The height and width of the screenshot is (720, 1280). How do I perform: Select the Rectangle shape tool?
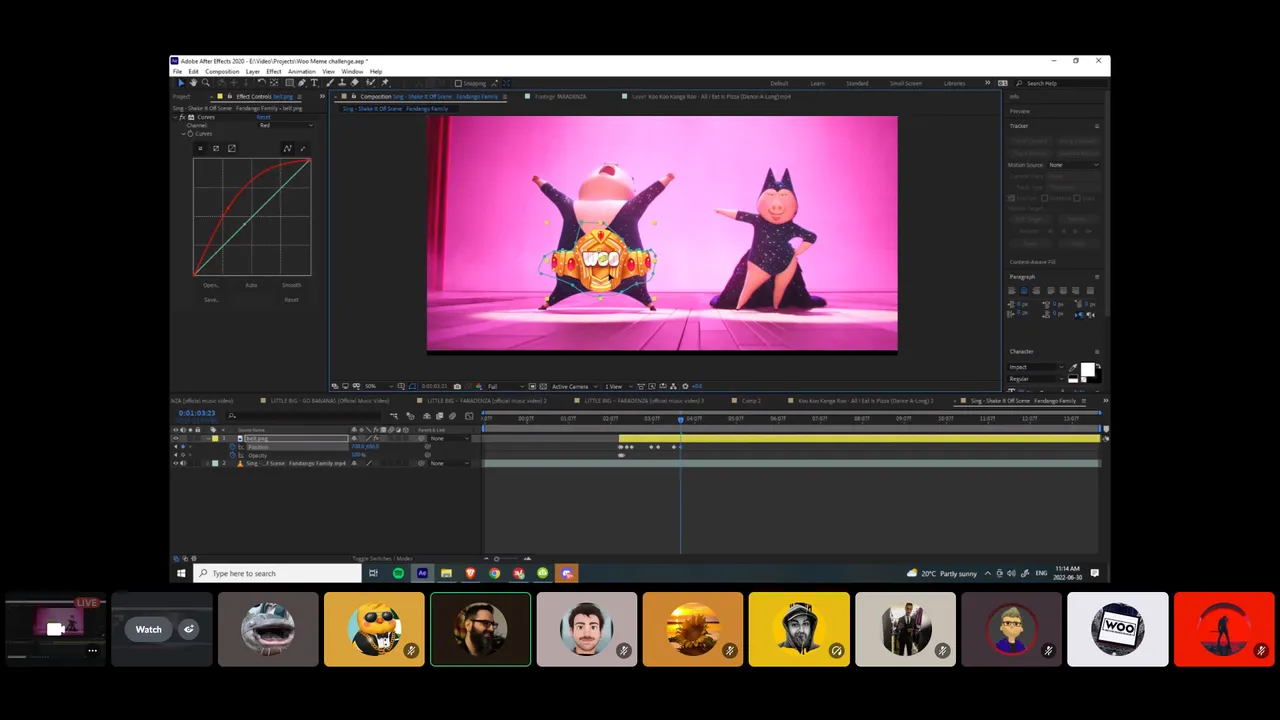pos(289,83)
